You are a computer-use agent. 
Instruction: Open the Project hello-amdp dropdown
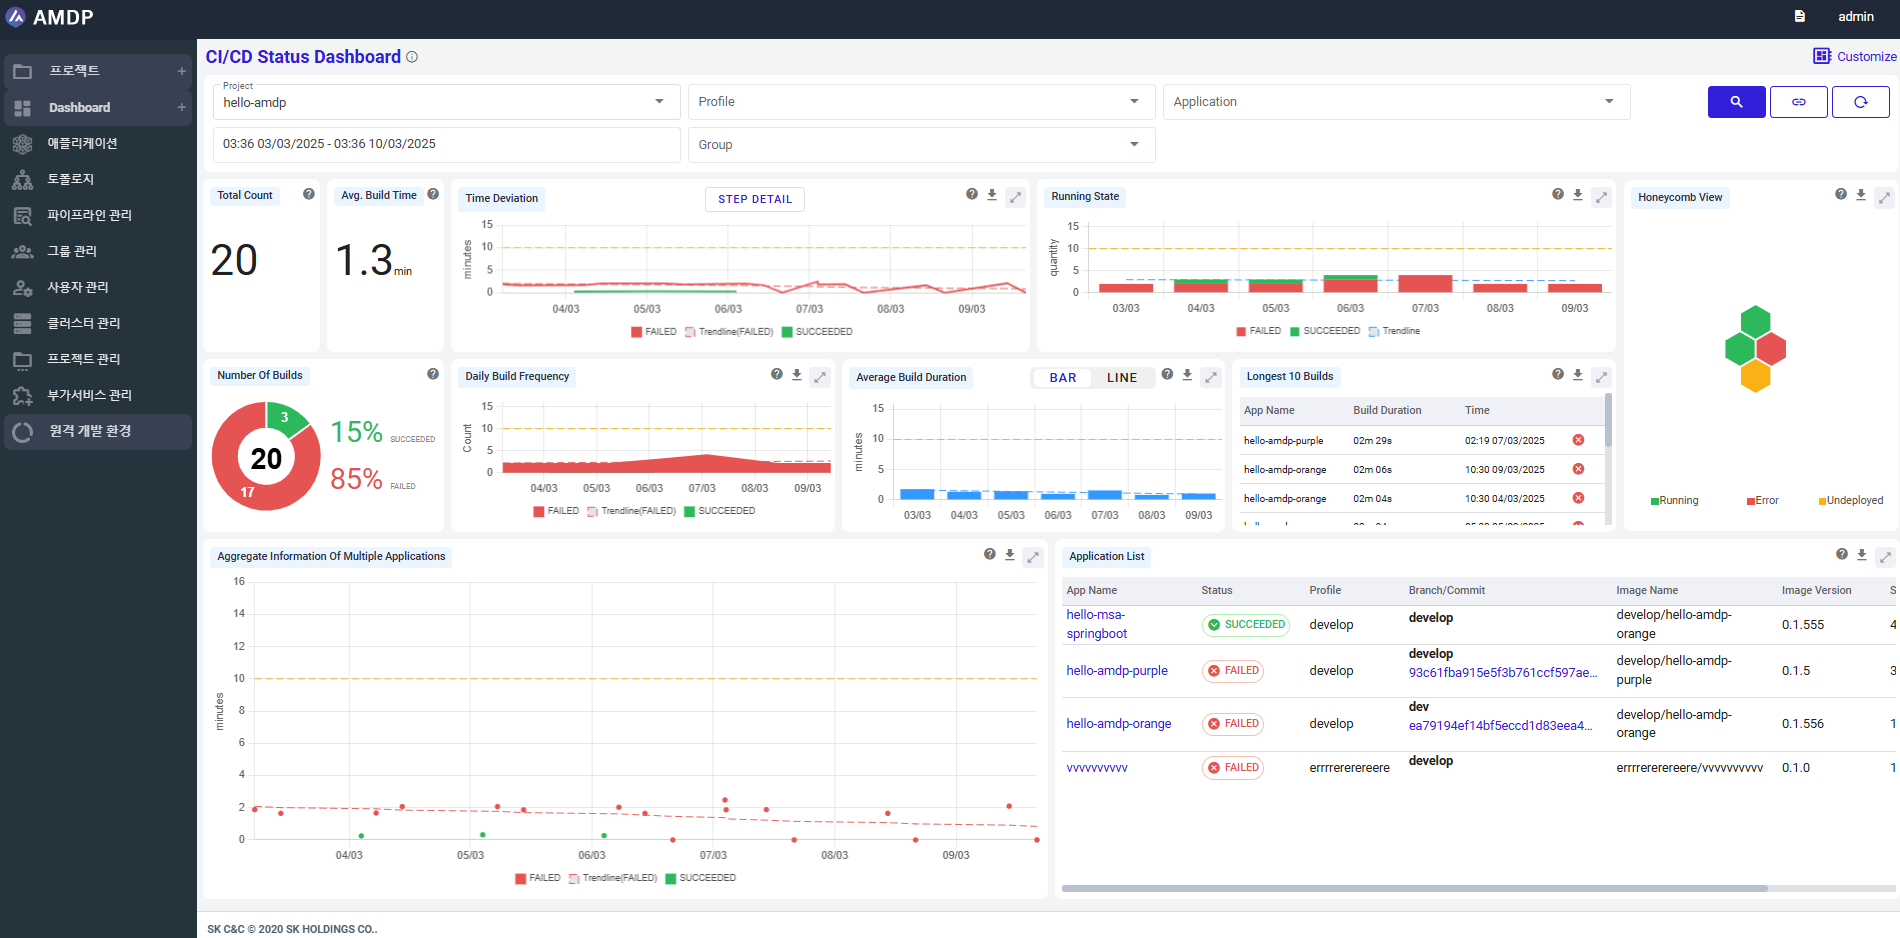point(446,102)
